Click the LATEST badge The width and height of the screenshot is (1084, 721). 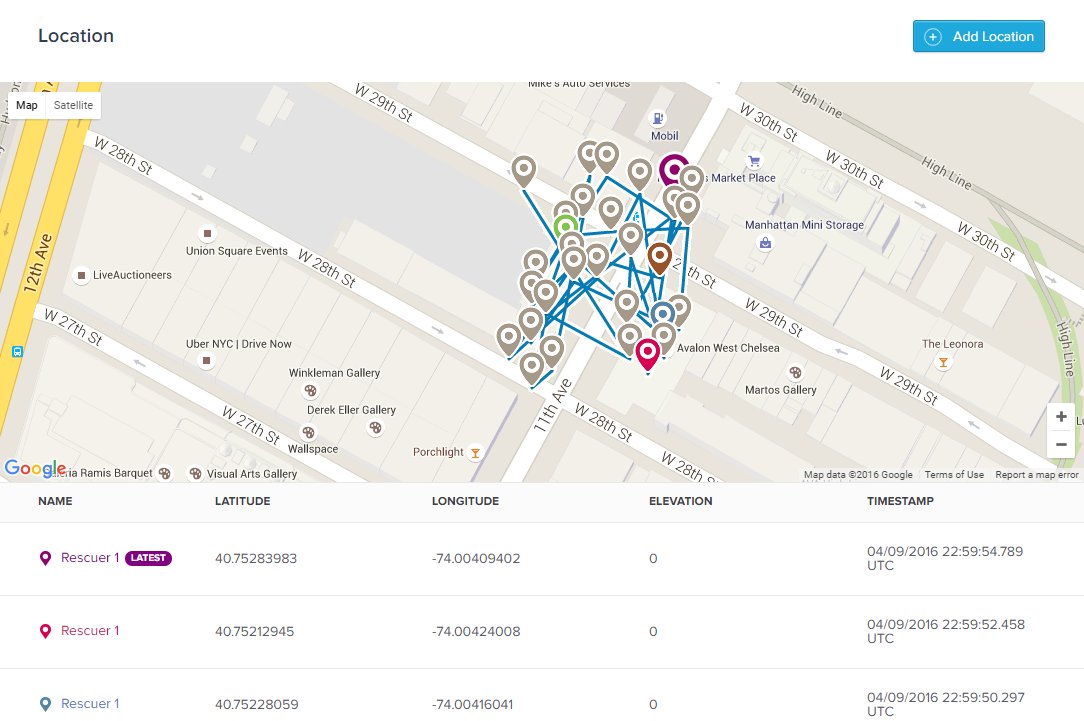click(x=149, y=558)
